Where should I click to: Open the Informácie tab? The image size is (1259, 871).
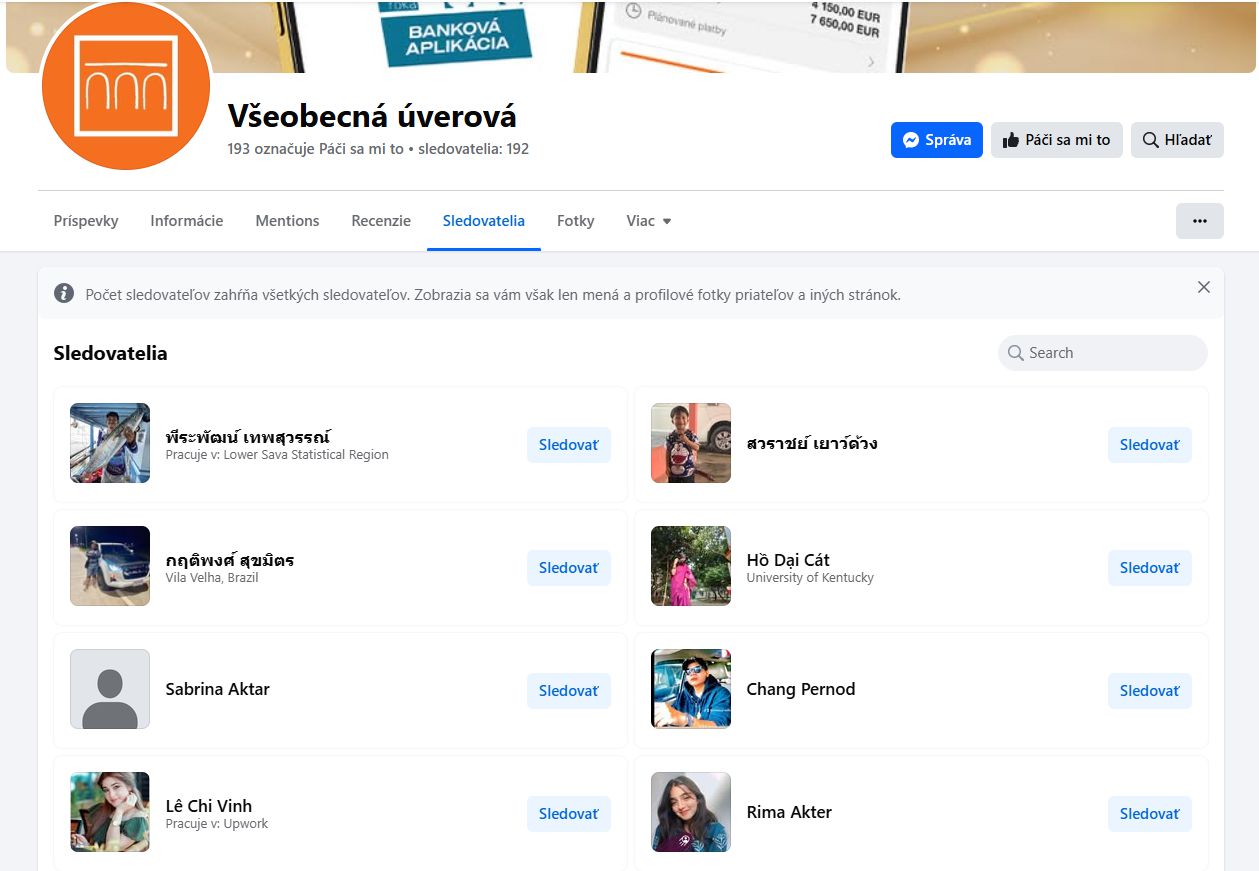187,221
